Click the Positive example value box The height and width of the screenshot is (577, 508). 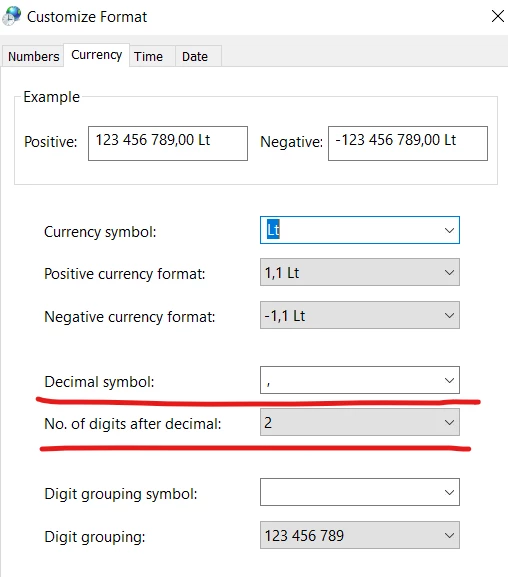[x=168, y=144]
